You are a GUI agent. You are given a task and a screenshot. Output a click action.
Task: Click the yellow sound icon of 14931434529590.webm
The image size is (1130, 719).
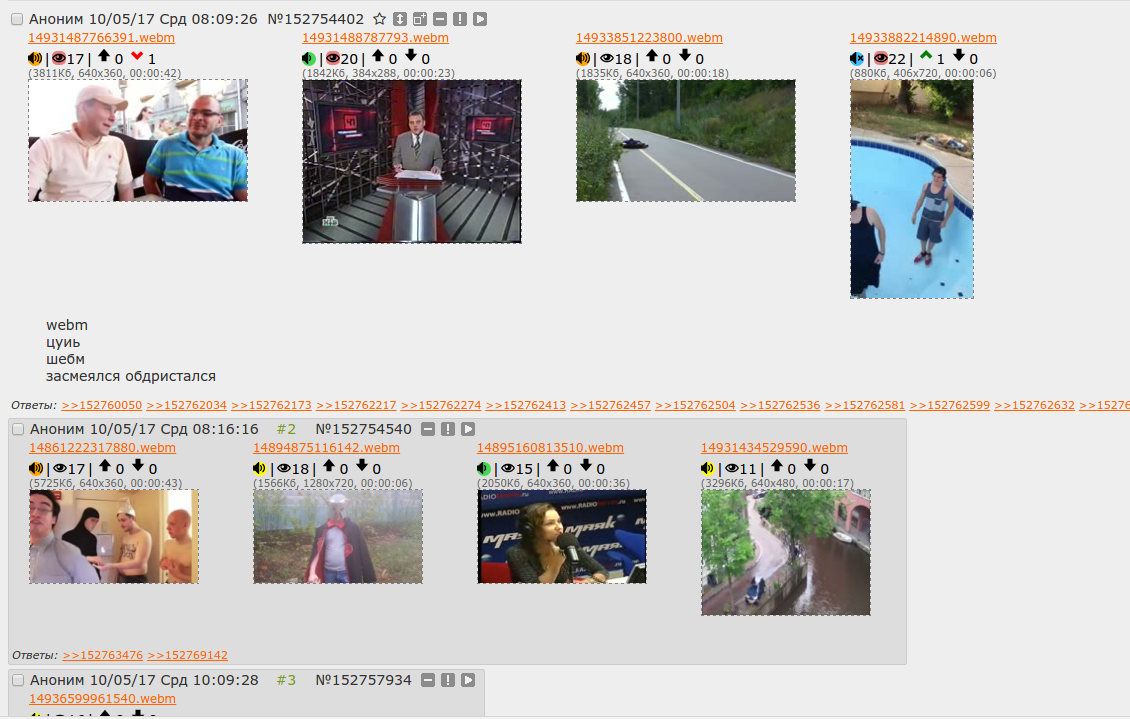(x=708, y=468)
